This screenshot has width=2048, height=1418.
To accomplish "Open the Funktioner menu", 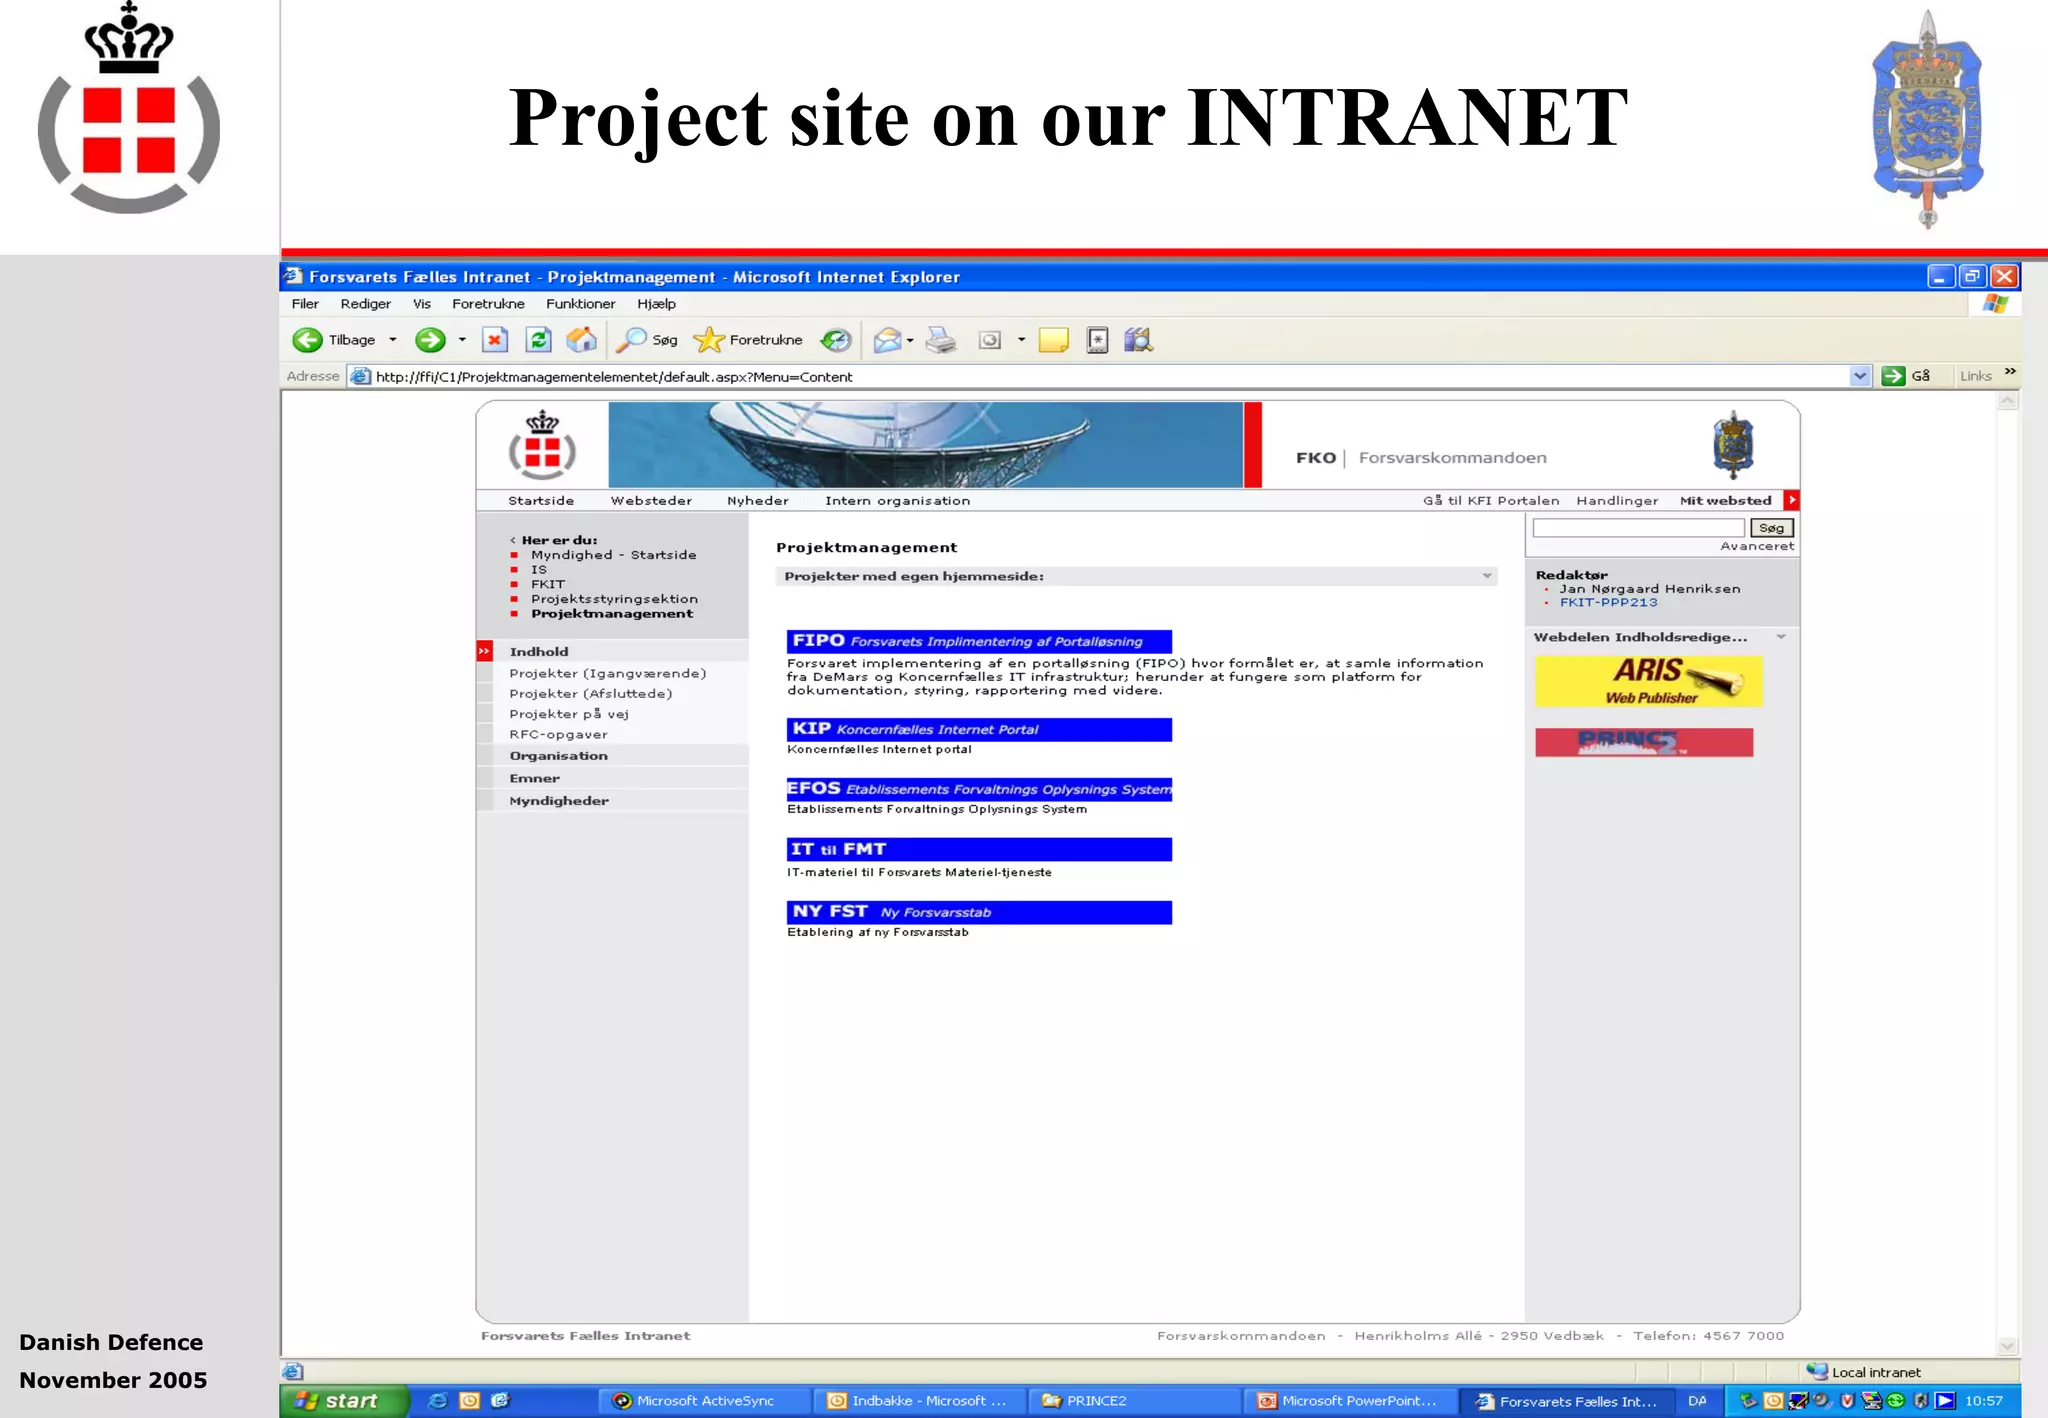I will click(581, 304).
